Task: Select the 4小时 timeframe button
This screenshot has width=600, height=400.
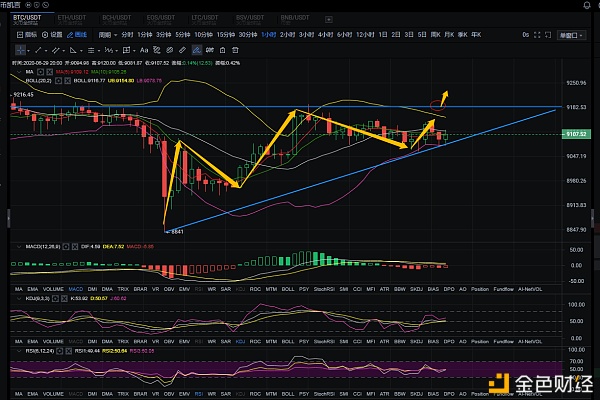Action: pyautogui.click(x=325, y=33)
